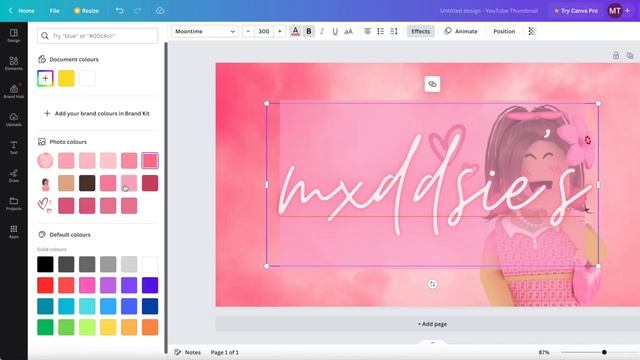
Task: Open the Uploads sidebar tab
Action: (x=13, y=119)
